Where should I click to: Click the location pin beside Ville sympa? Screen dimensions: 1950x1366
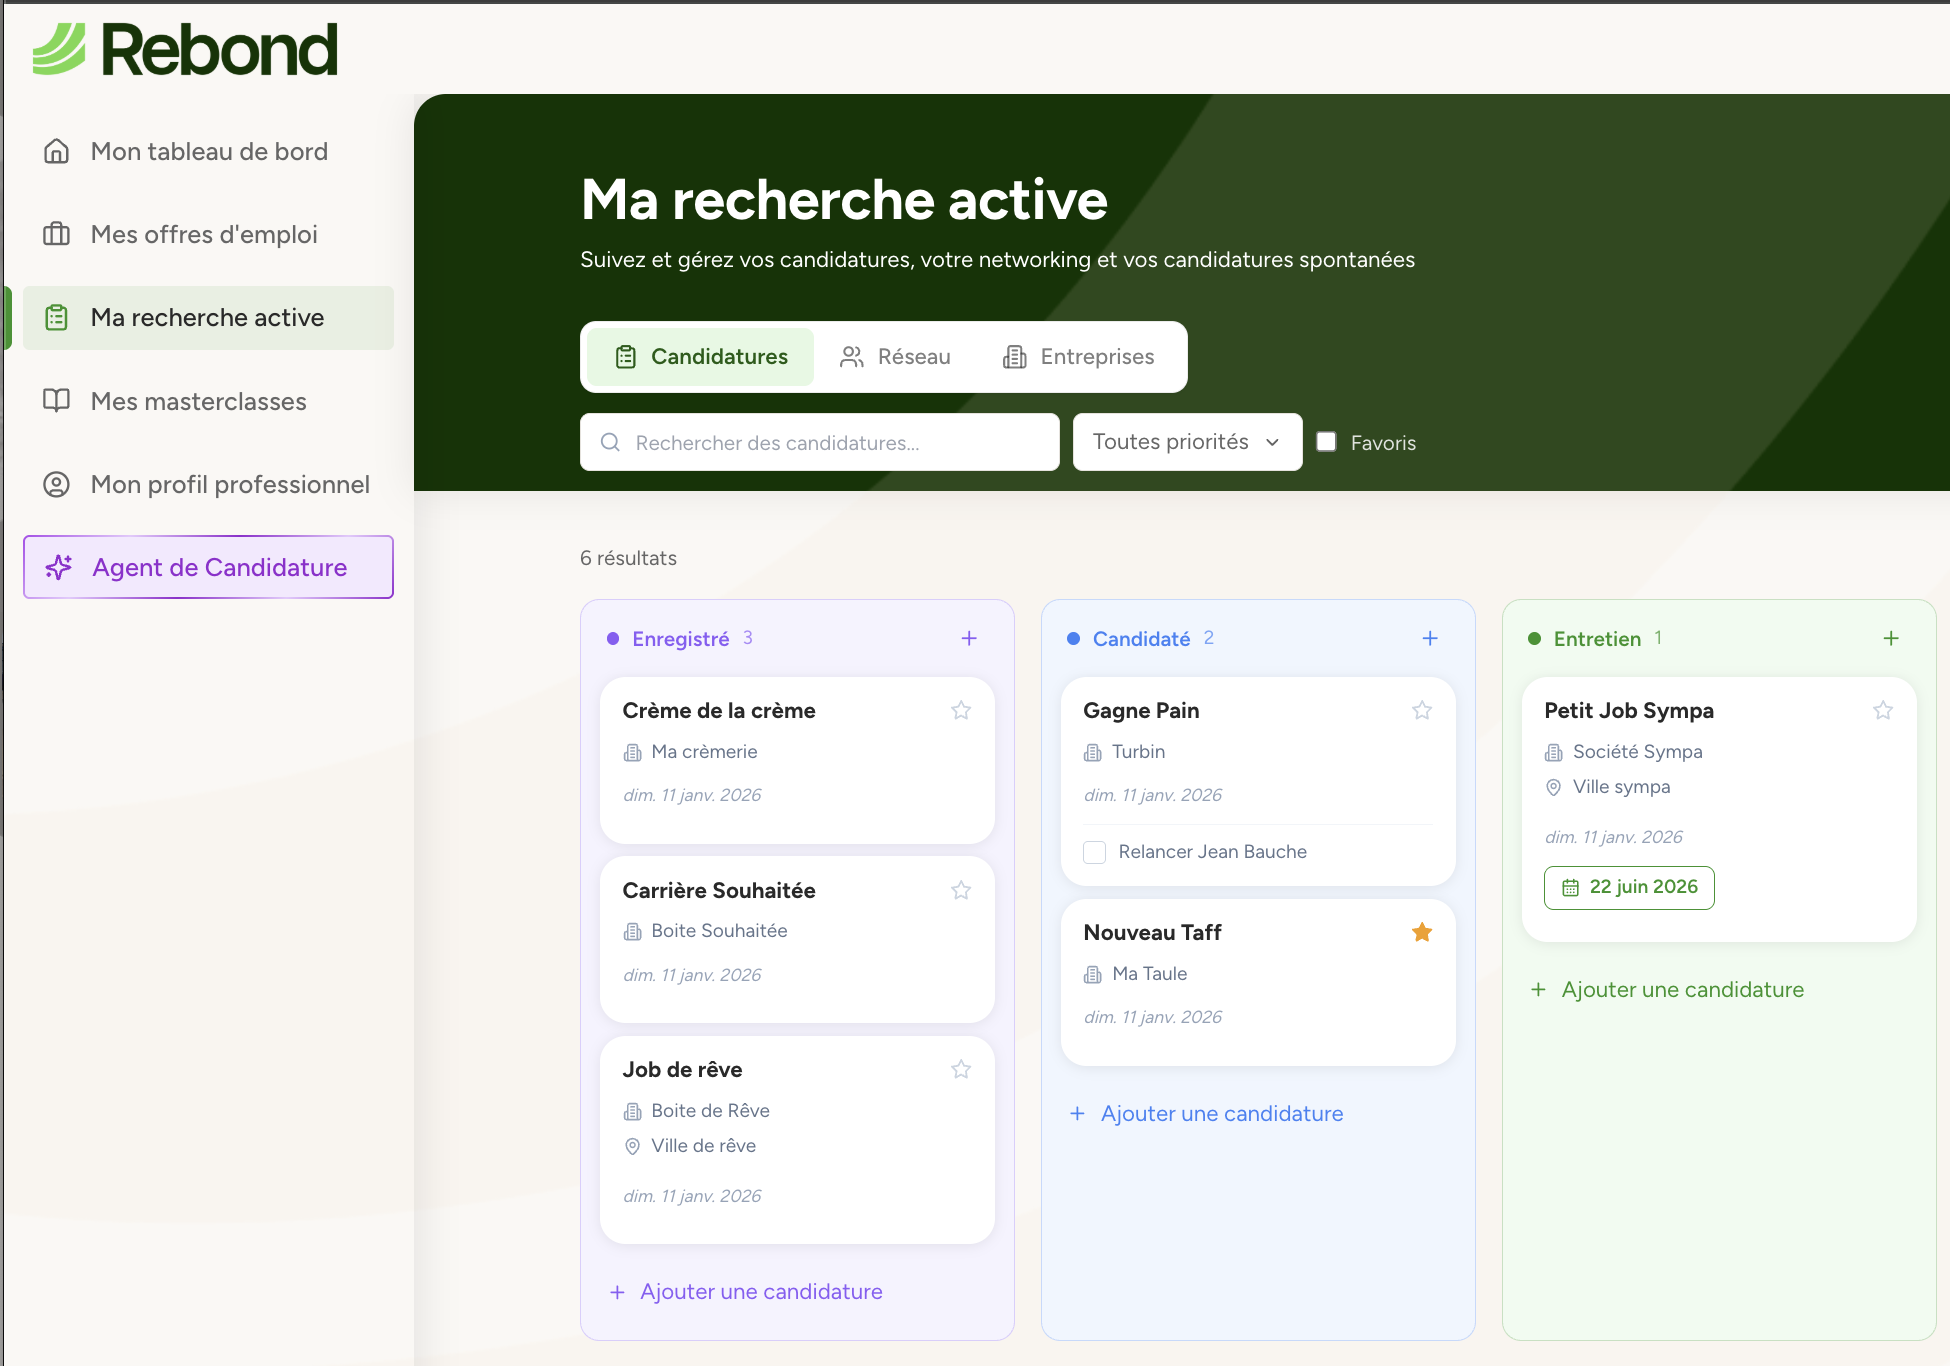click(x=1554, y=787)
